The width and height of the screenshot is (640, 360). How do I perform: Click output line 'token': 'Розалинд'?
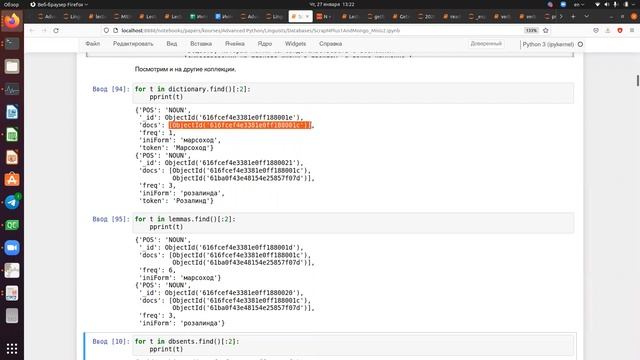coord(176,201)
